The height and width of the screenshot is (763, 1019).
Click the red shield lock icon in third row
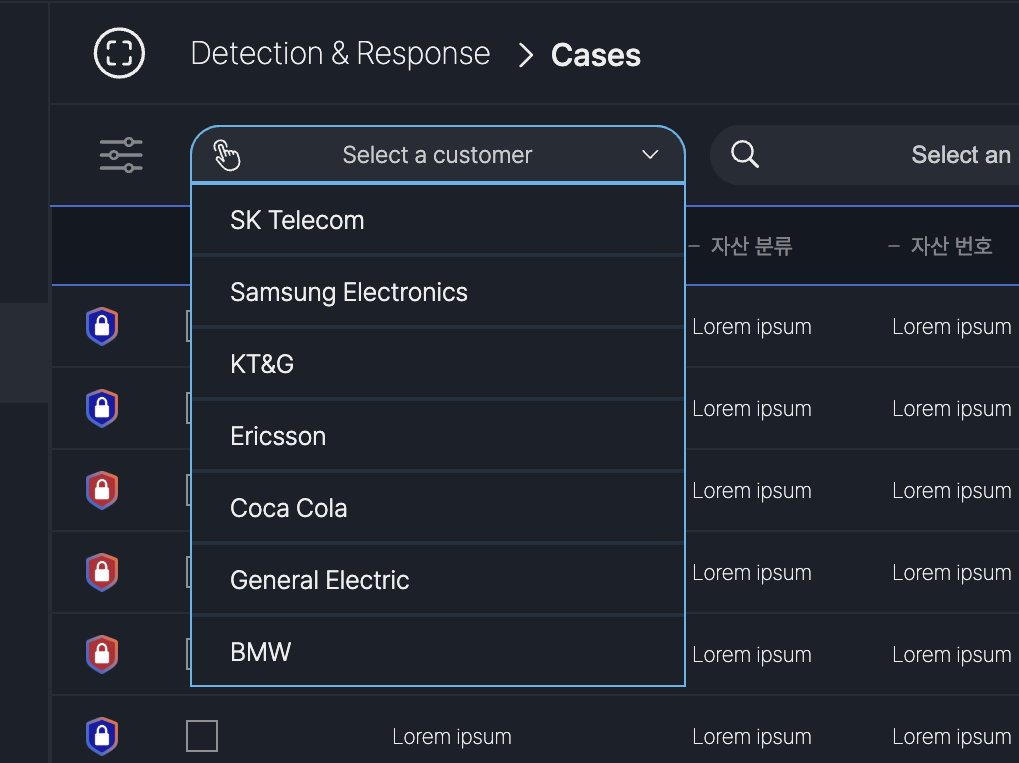tap(101, 491)
